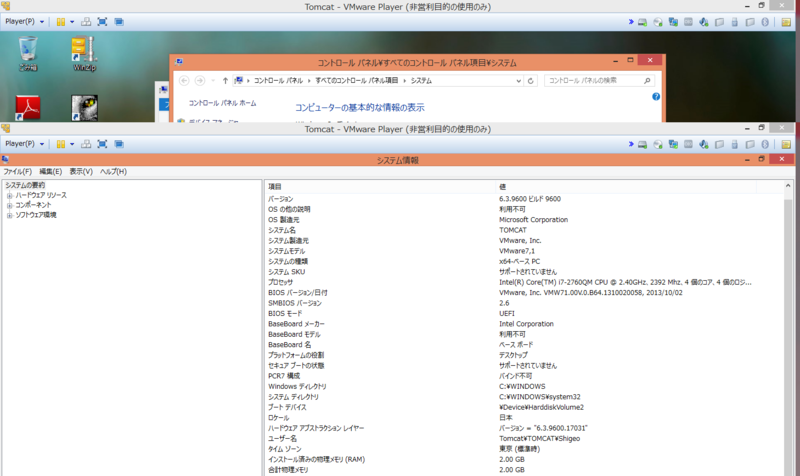Open message log icon above システム情報
The width and height of the screenshot is (800, 476).
pos(786,144)
